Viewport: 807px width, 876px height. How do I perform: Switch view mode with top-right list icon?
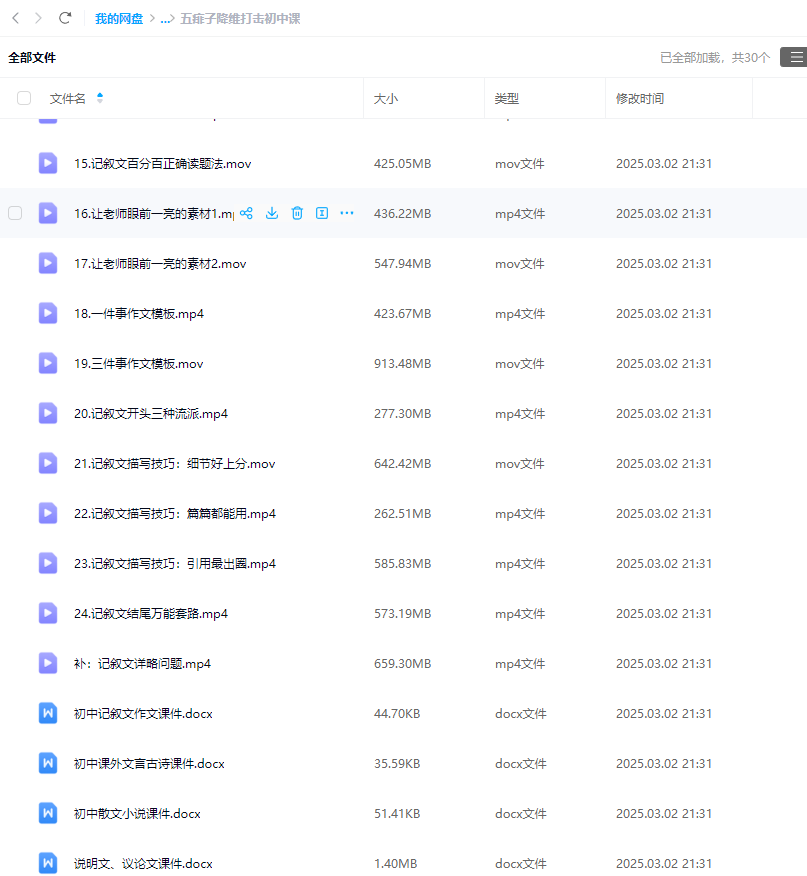pos(796,57)
